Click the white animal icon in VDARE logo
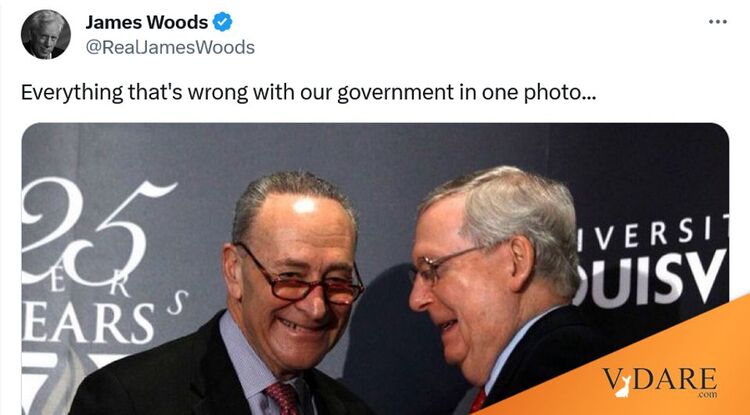Viewport: 750px width, 415px height. (x=622, y=387)
